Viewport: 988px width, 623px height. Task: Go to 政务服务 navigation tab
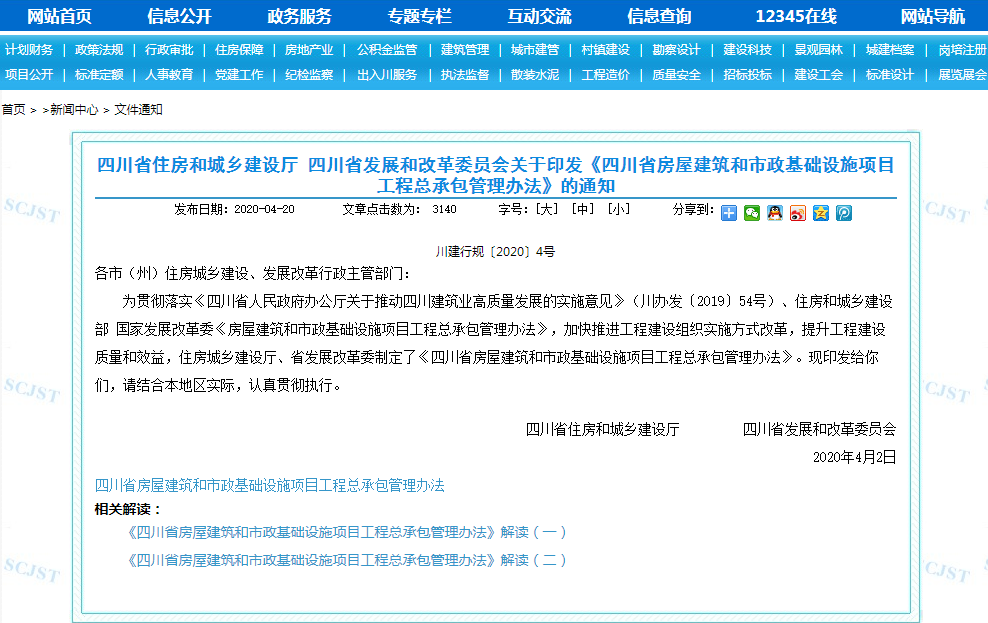tap(299, 16)
